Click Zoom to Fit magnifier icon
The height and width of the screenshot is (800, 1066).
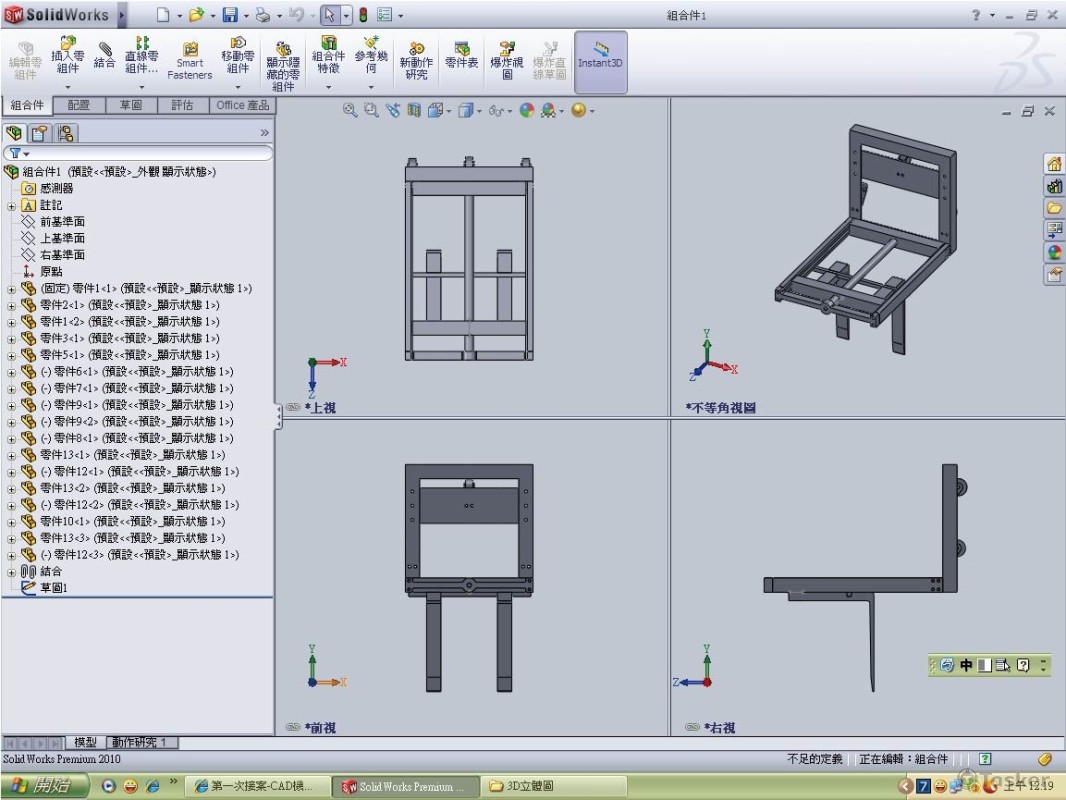(350, 111)
